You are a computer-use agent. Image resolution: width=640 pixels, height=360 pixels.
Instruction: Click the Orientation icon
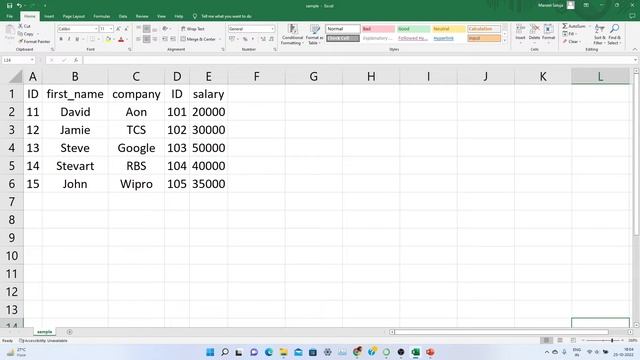[165, 29]
